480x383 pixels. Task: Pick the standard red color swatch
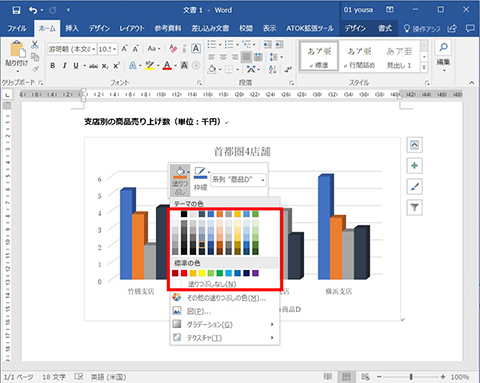click(x=184, y=273)
